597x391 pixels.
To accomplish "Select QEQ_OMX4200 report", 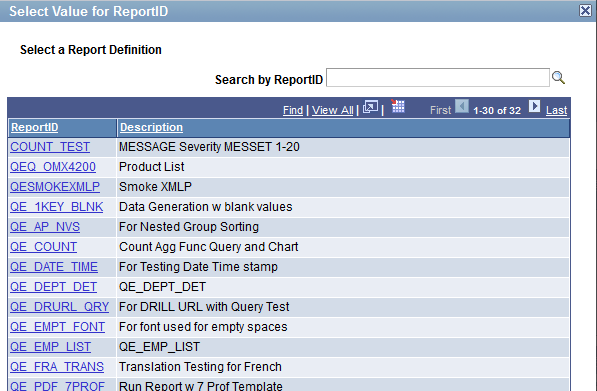I will click(53, 167).
